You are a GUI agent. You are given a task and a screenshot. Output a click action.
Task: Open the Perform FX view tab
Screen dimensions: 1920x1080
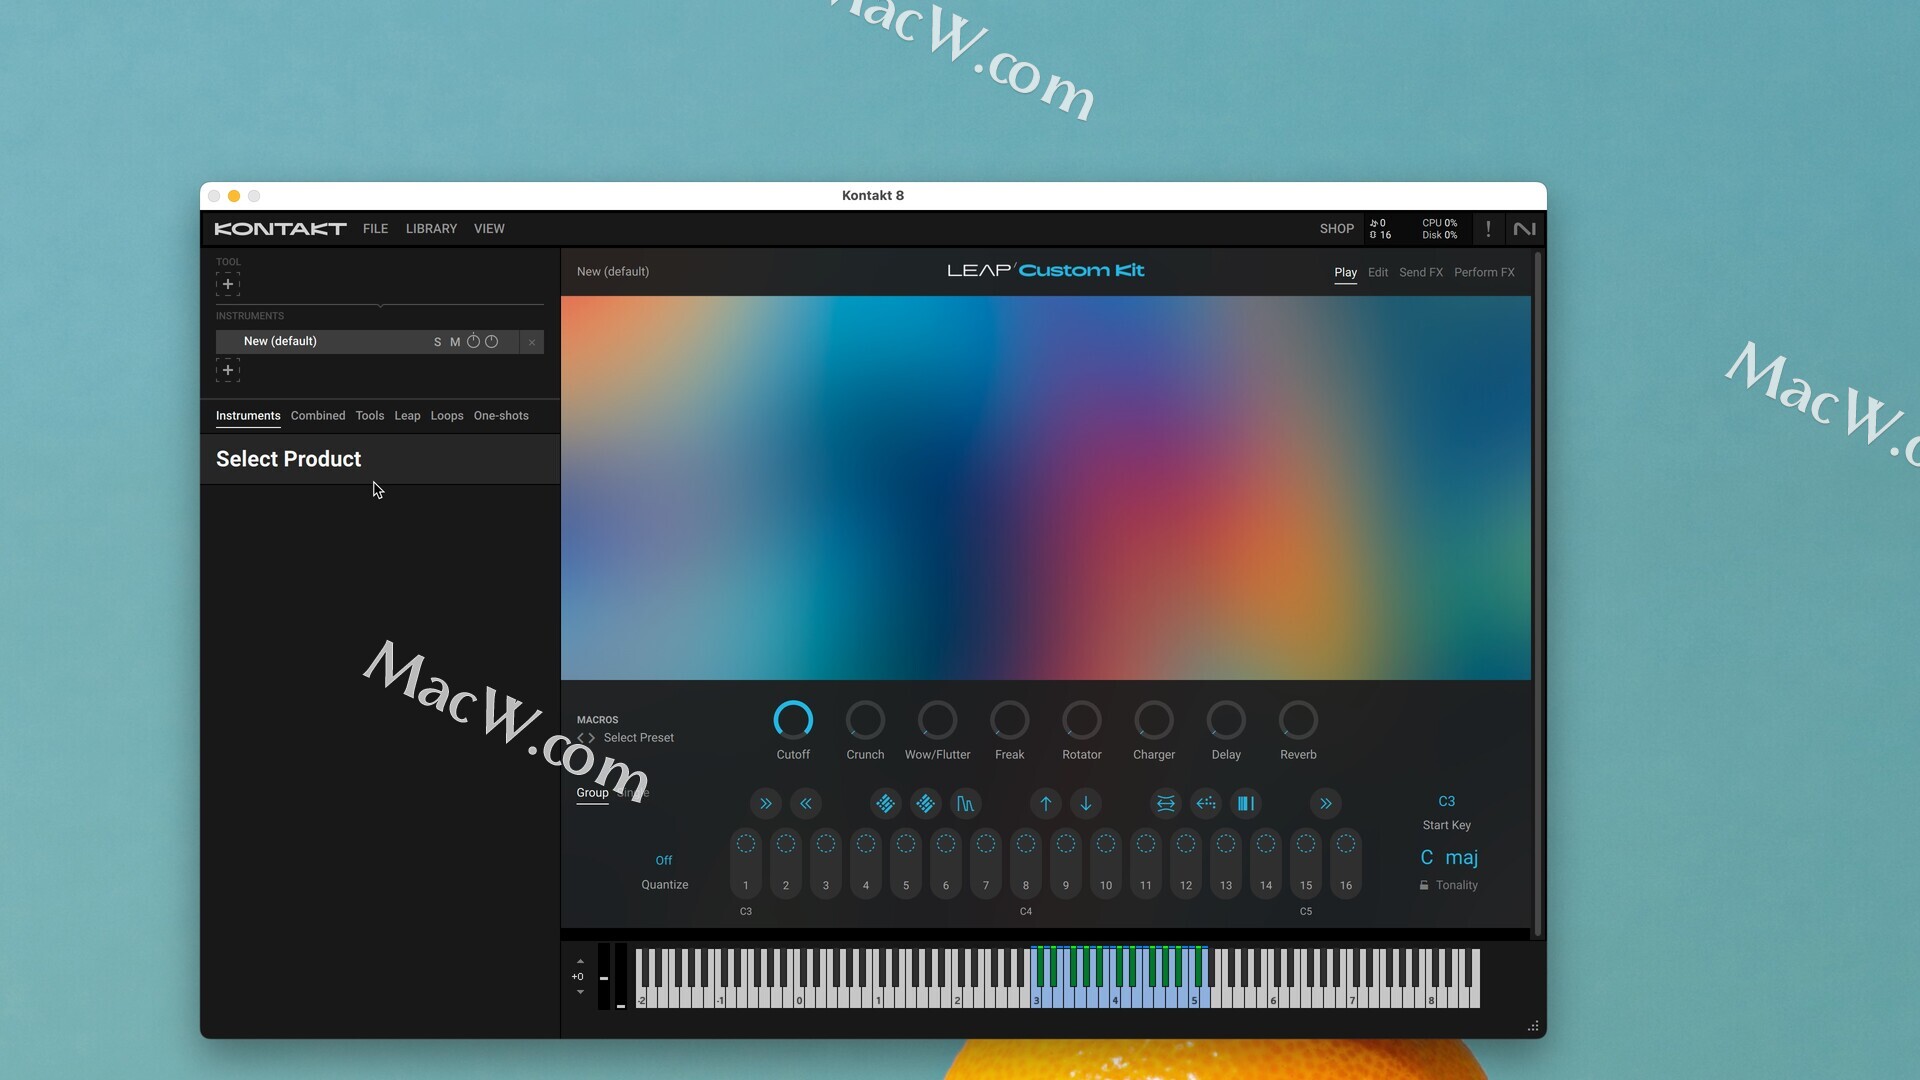pos(1484,273)
